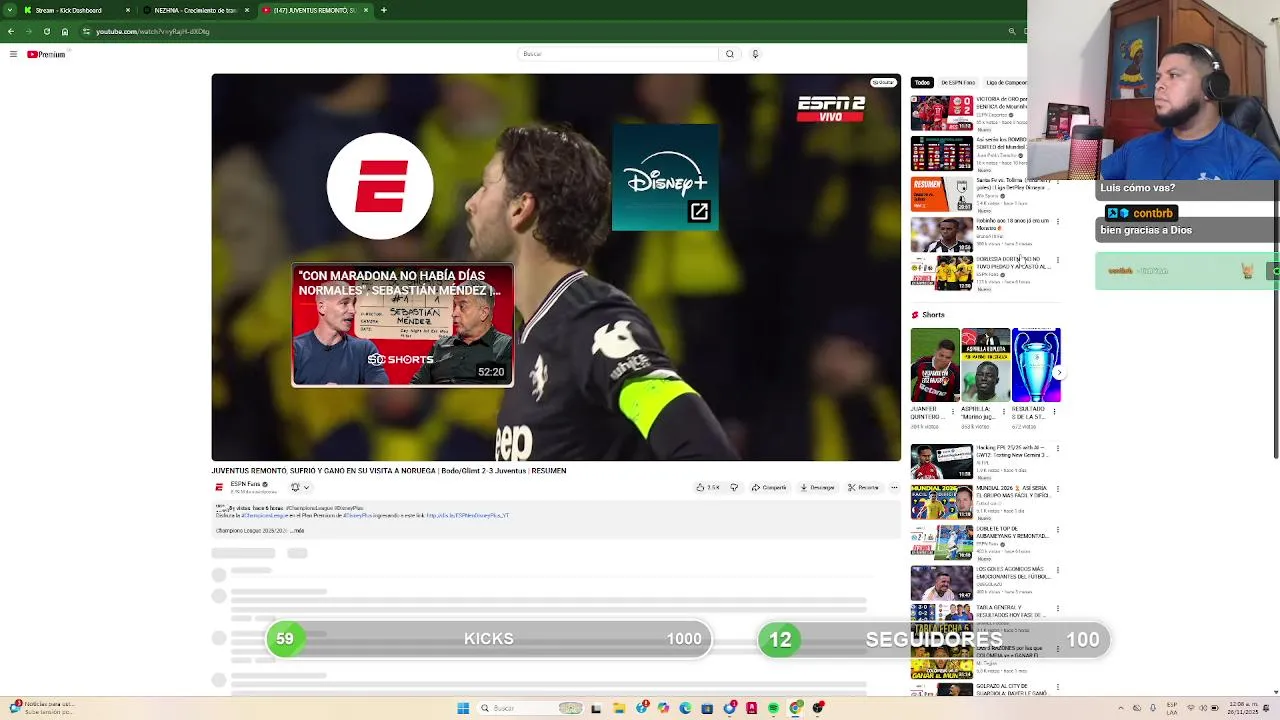The height and width of the screenshot is (720, 1280).
Task: Open the Santa Fe vs. Tolima resumen thumbnail
Action: [x=941, y=194]
